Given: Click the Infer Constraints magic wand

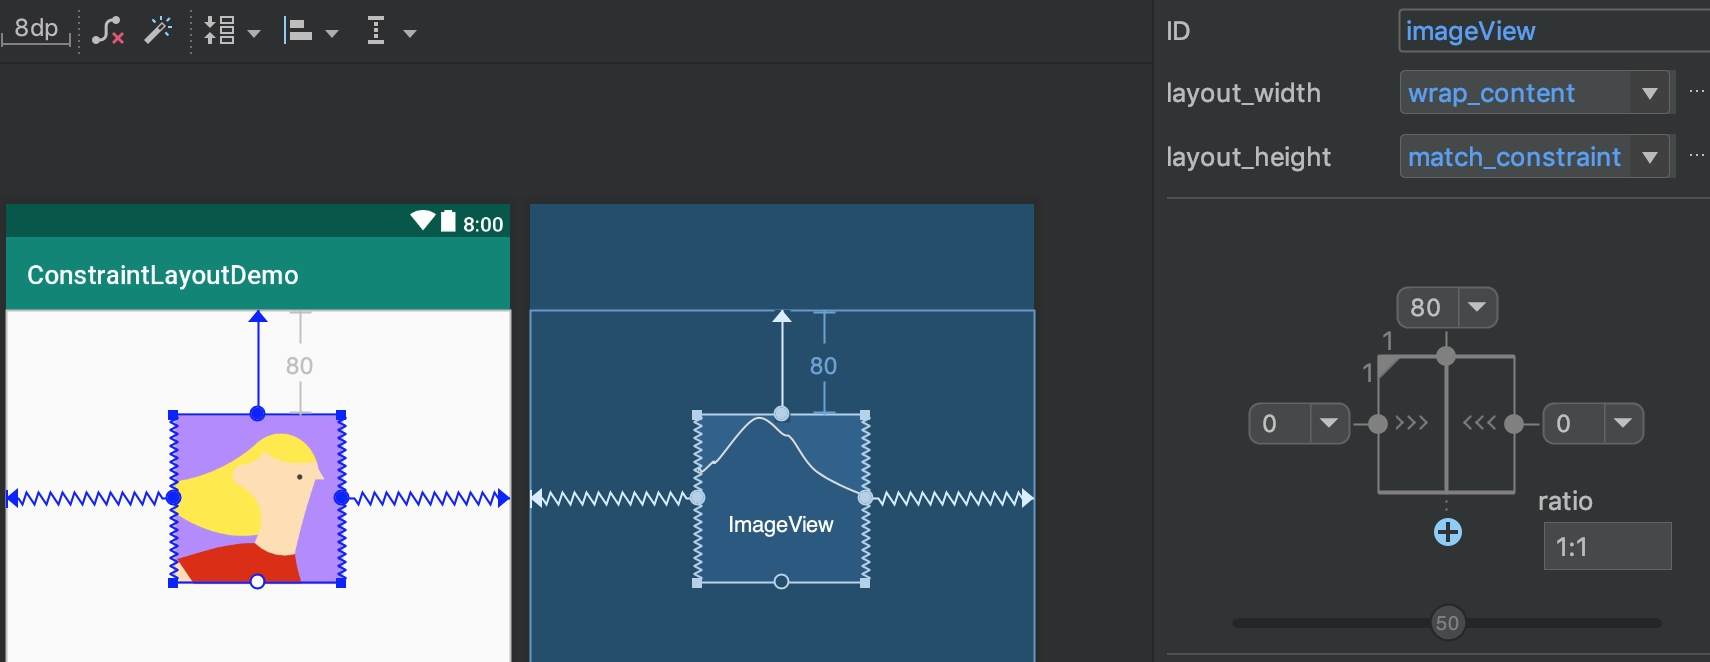Looking at the screenshot, I should click(x=157, y=31).
